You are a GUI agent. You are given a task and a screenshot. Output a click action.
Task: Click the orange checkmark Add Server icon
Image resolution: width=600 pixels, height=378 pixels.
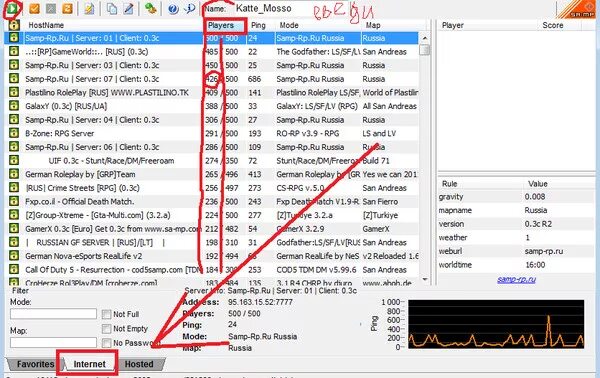(x=34, y=8)
